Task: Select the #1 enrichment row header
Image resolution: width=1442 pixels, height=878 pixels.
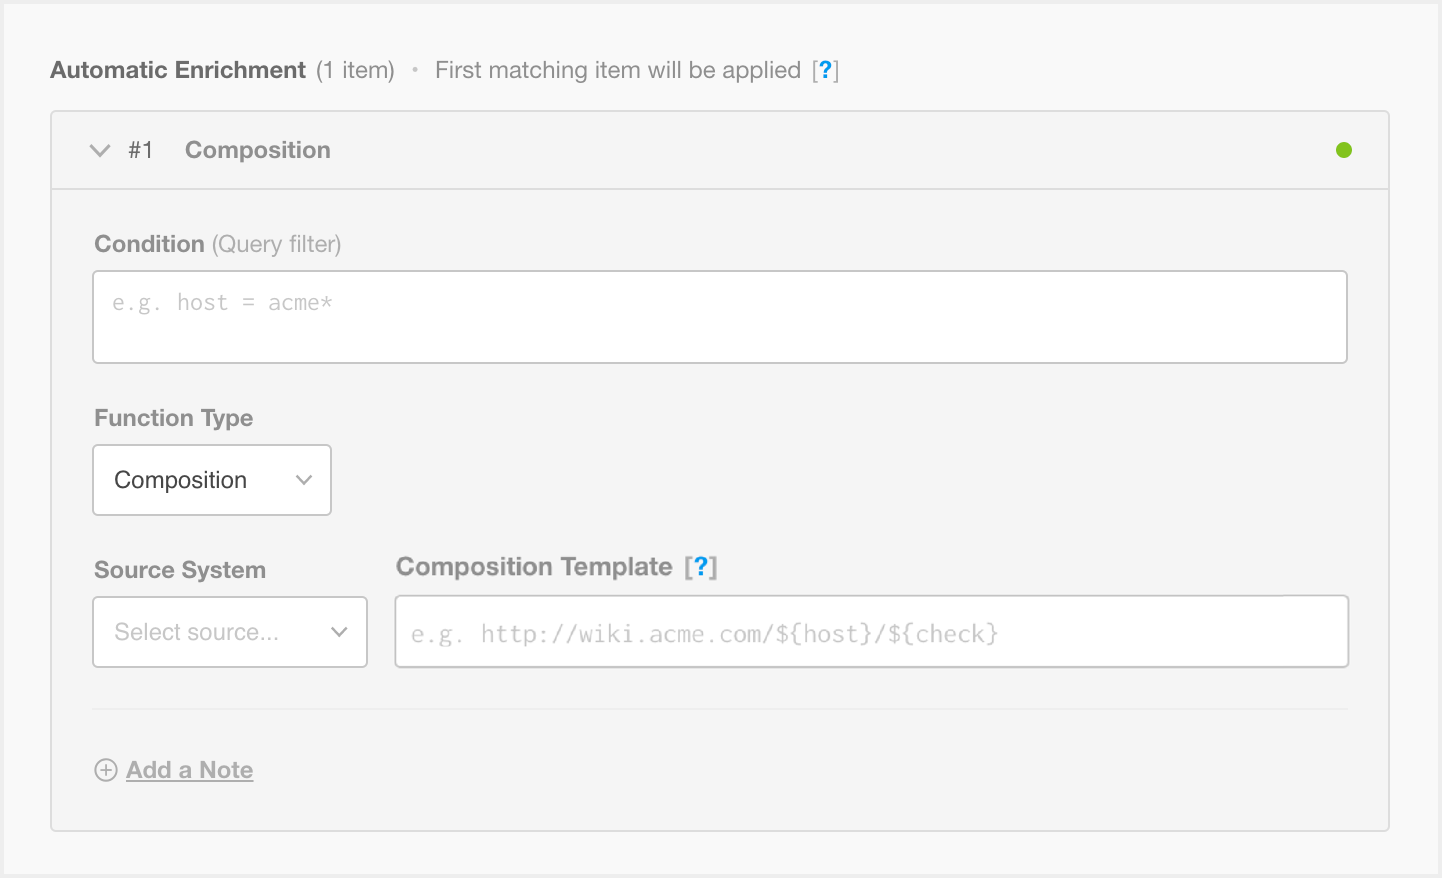Action: click(x=141, y=150)
